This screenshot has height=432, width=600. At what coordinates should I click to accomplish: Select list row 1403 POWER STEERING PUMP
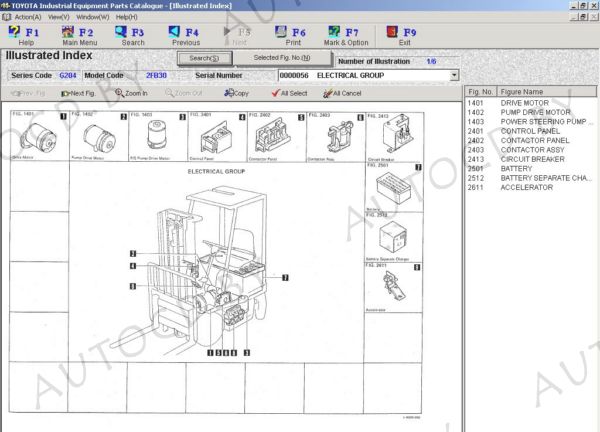530,122
